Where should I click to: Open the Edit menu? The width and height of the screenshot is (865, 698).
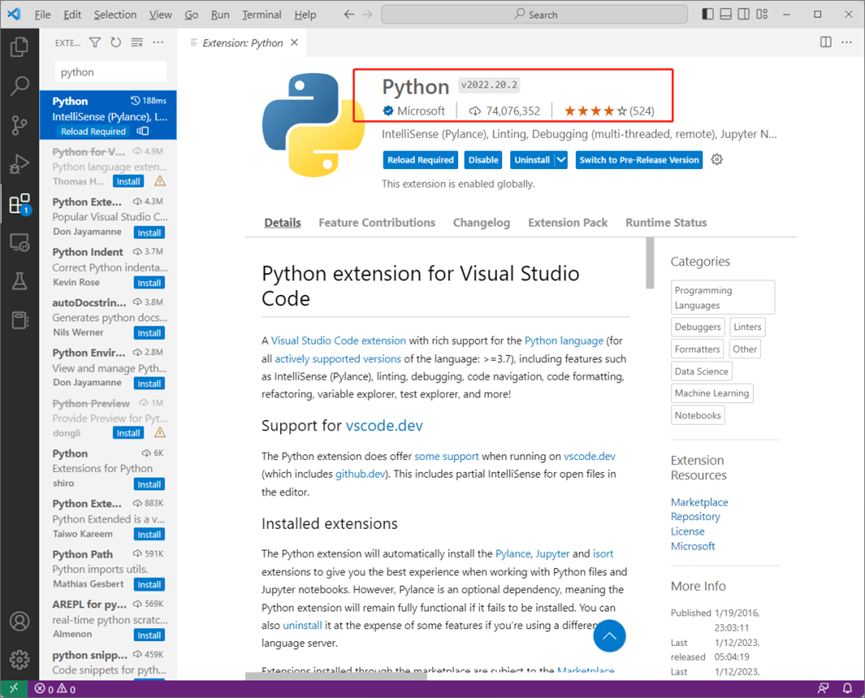pyautogui.click(x=72, y=15)
